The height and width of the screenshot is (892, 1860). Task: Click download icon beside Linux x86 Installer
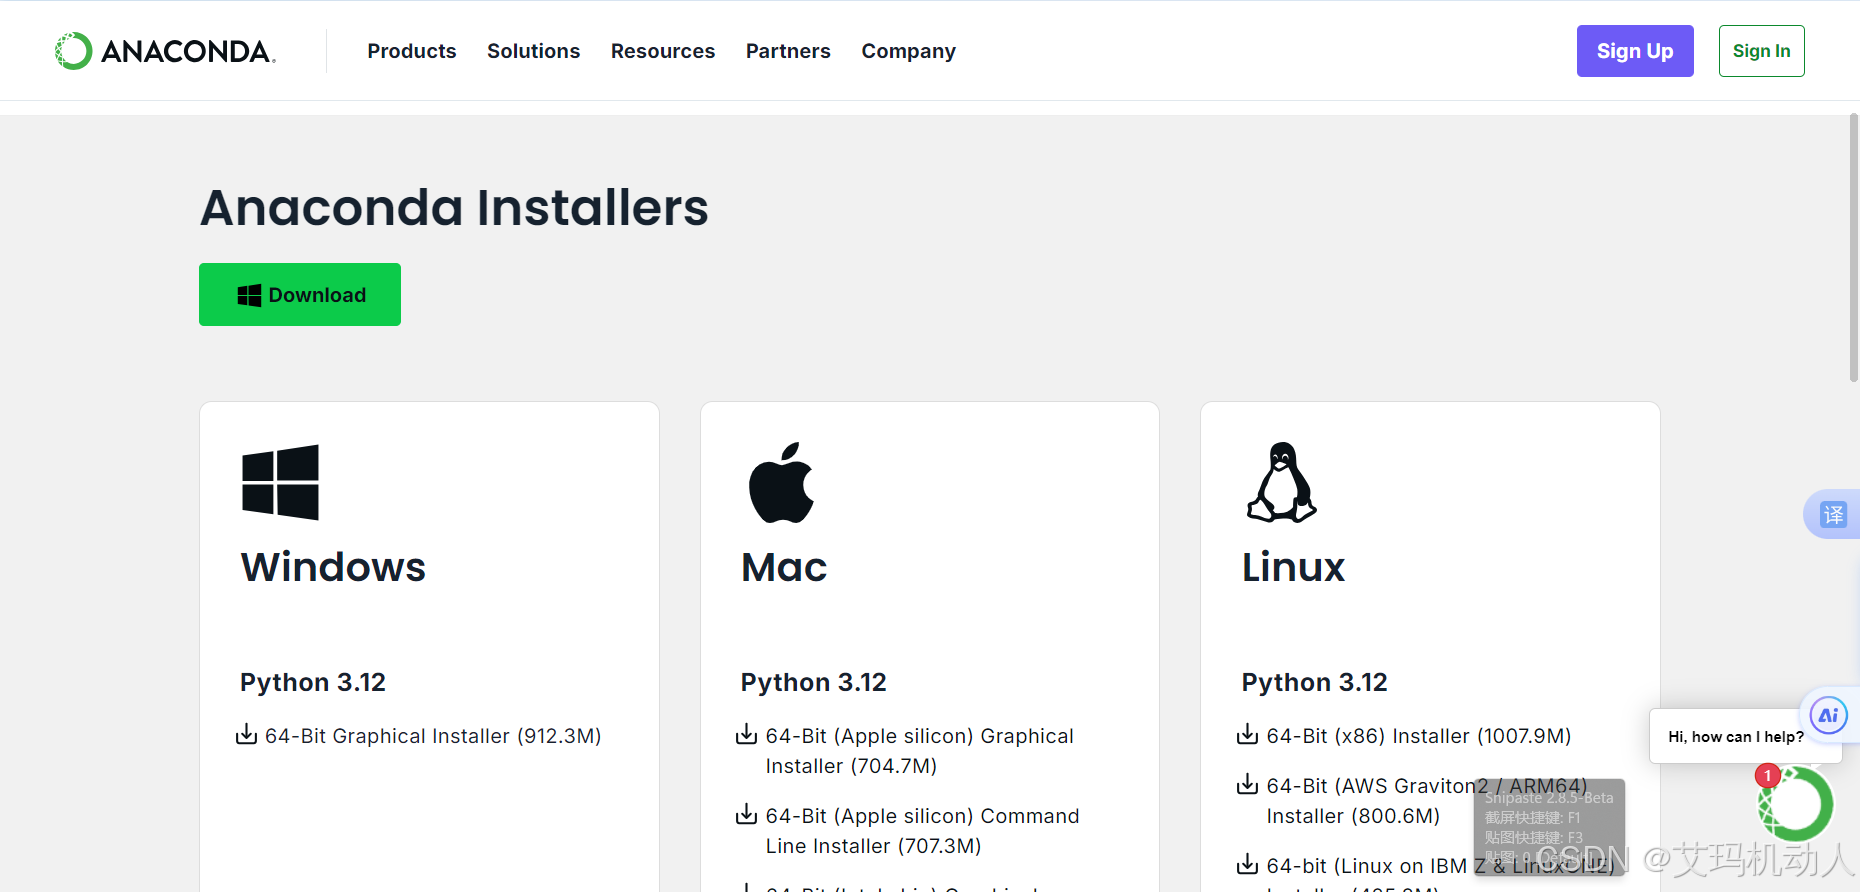click(x=1248, y=735)
